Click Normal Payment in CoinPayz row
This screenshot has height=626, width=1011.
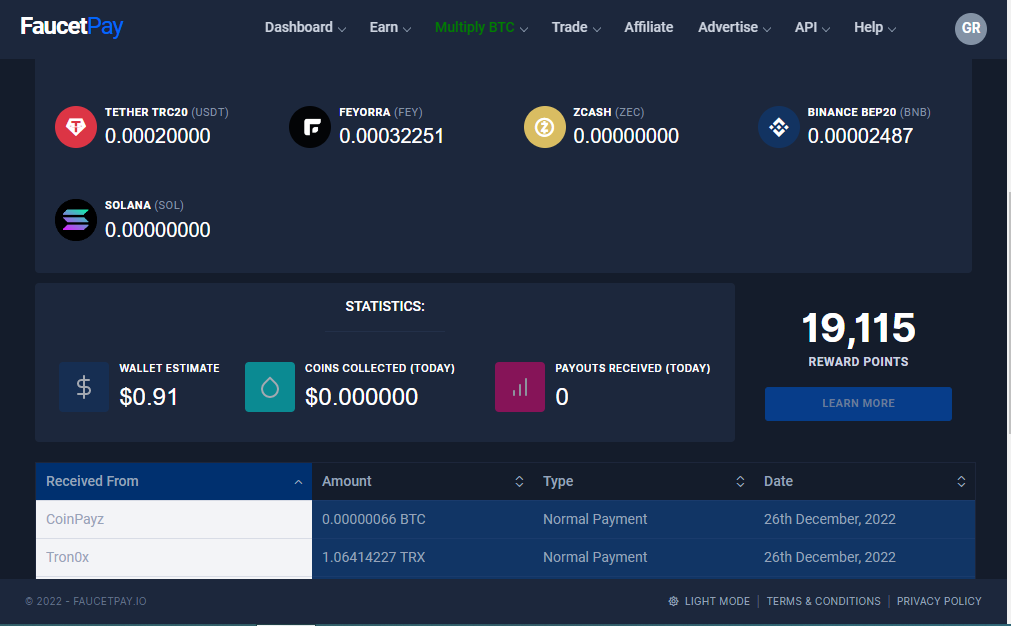pos(594,520)
